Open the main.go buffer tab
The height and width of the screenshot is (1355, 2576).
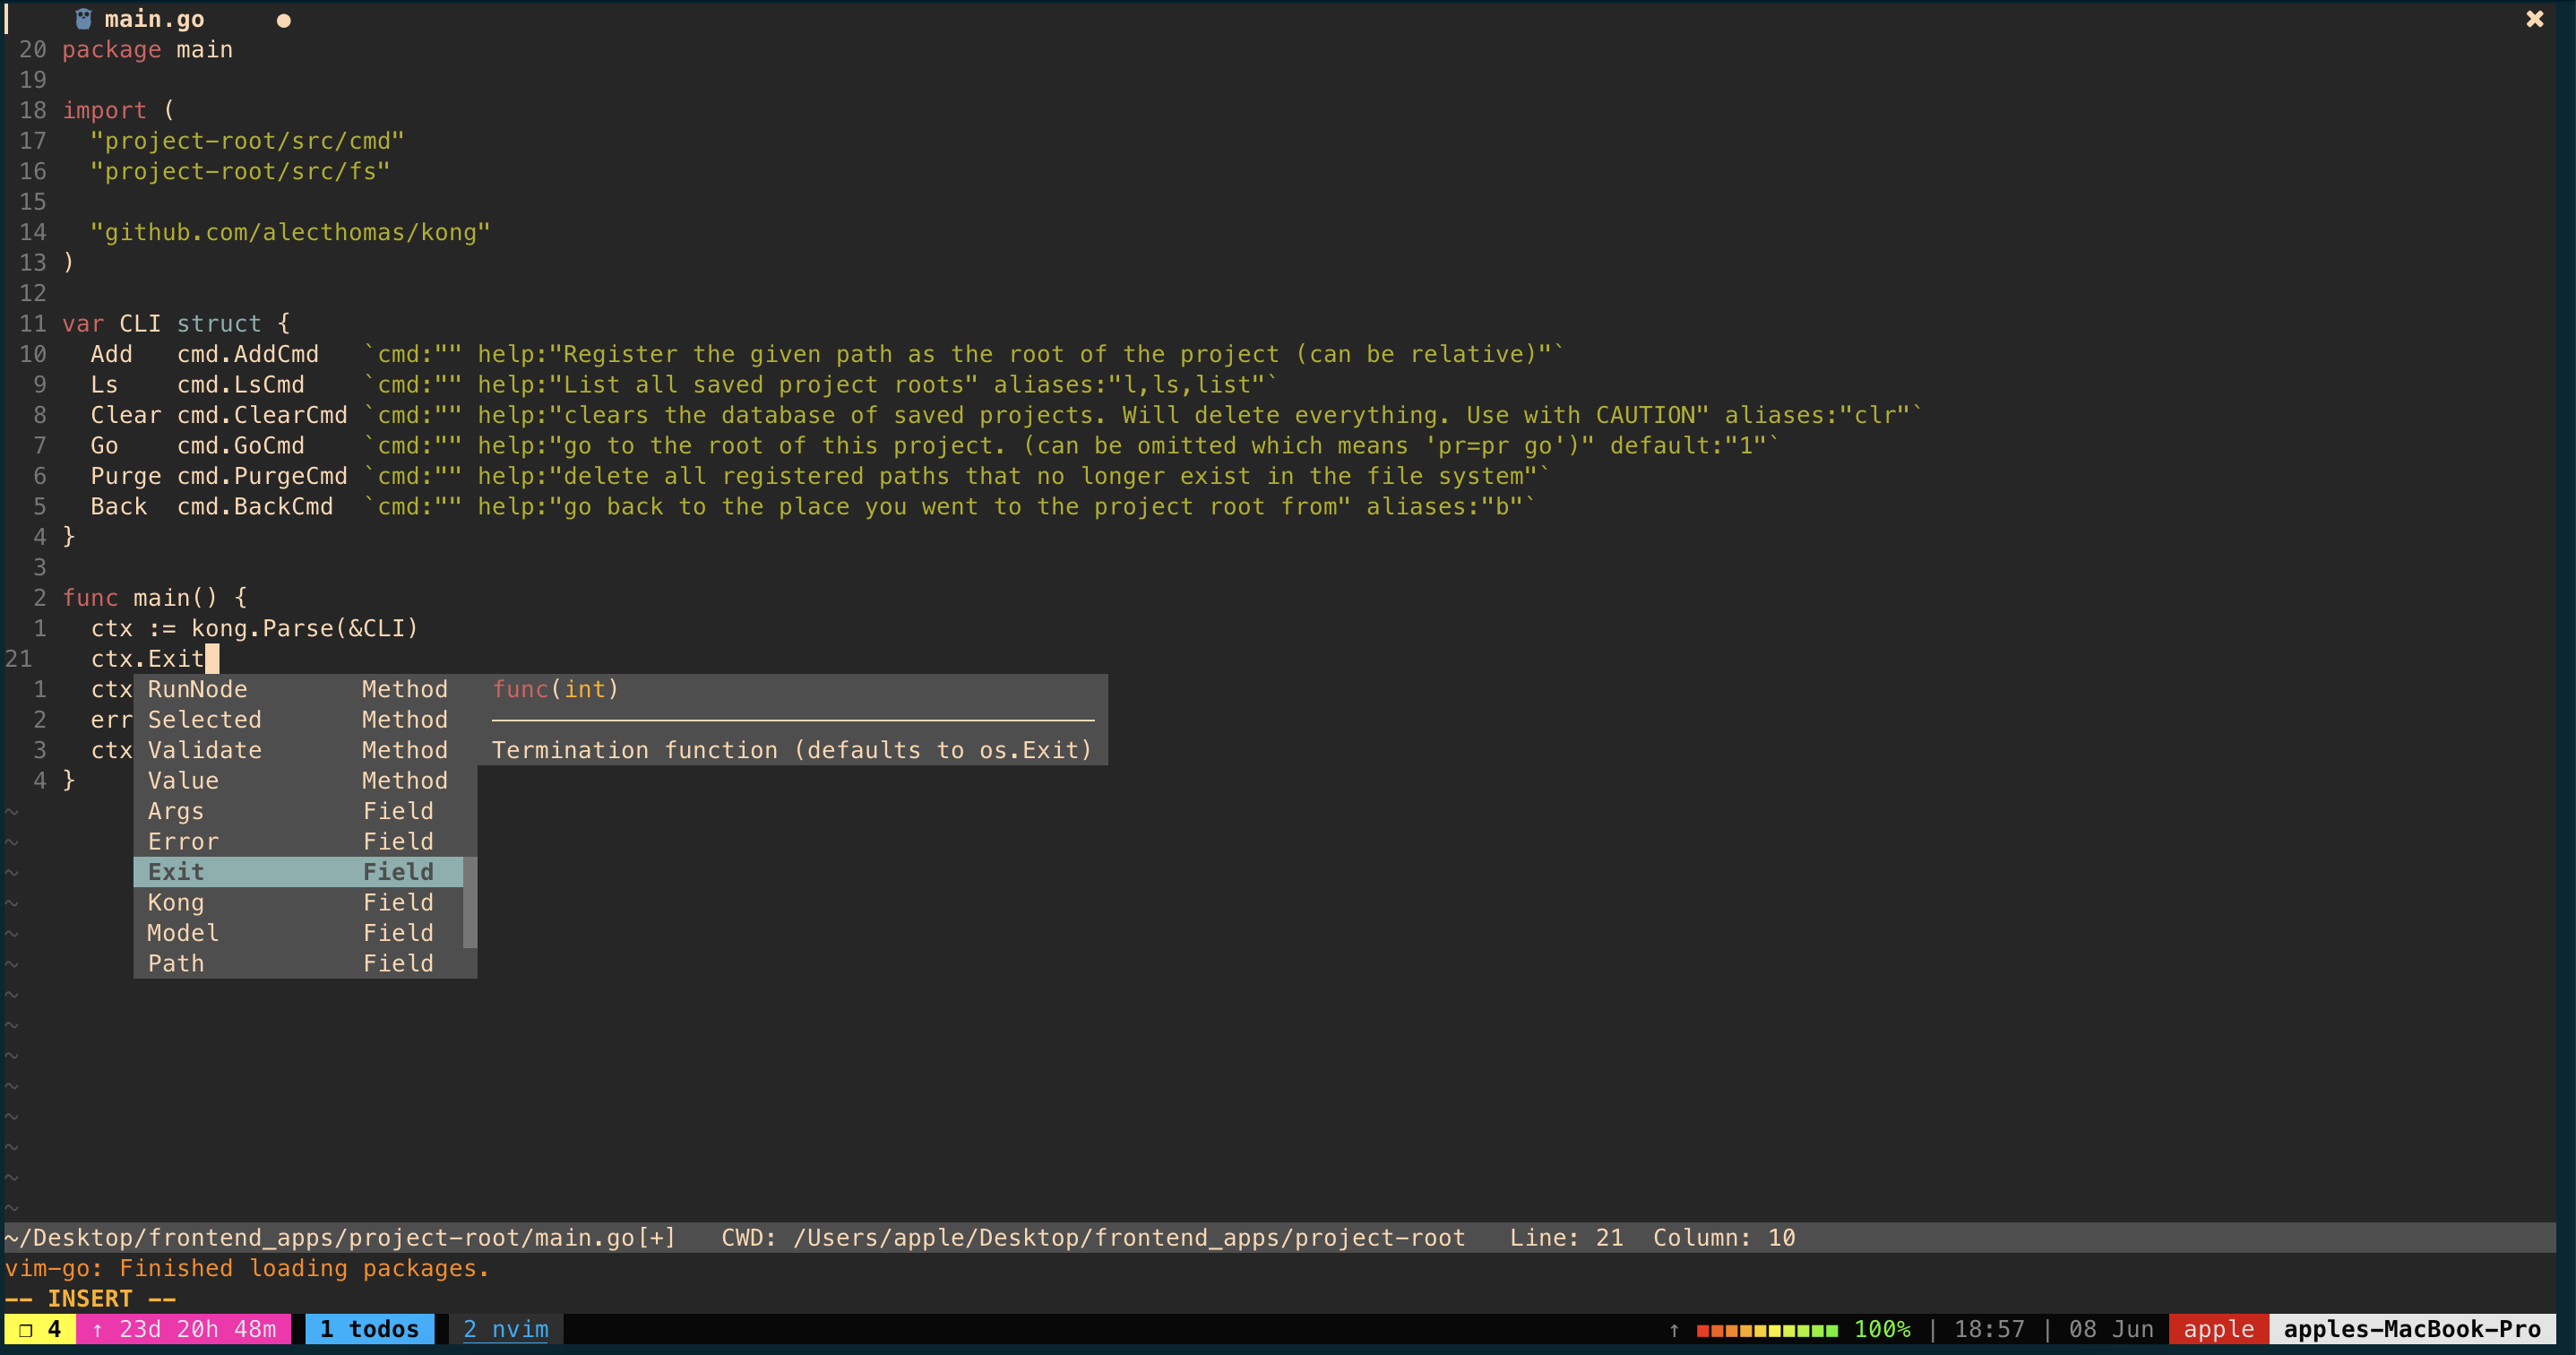coord(154,19)
